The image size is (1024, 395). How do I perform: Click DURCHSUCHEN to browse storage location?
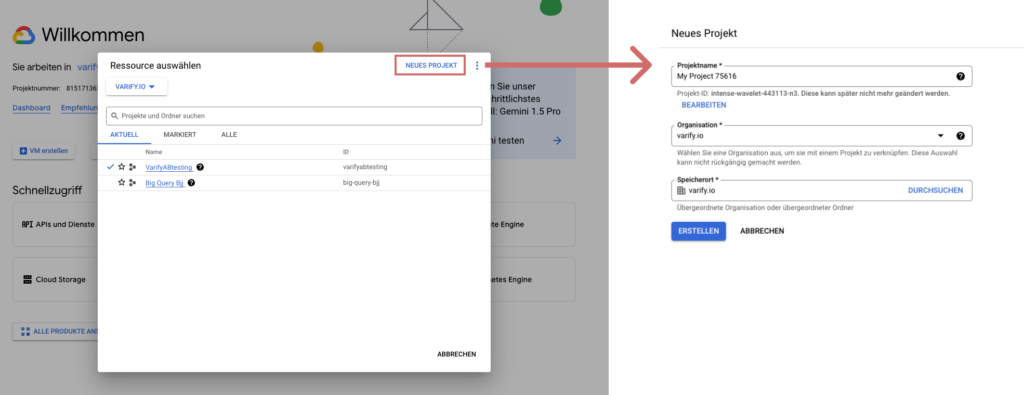(x=935, y=191)
